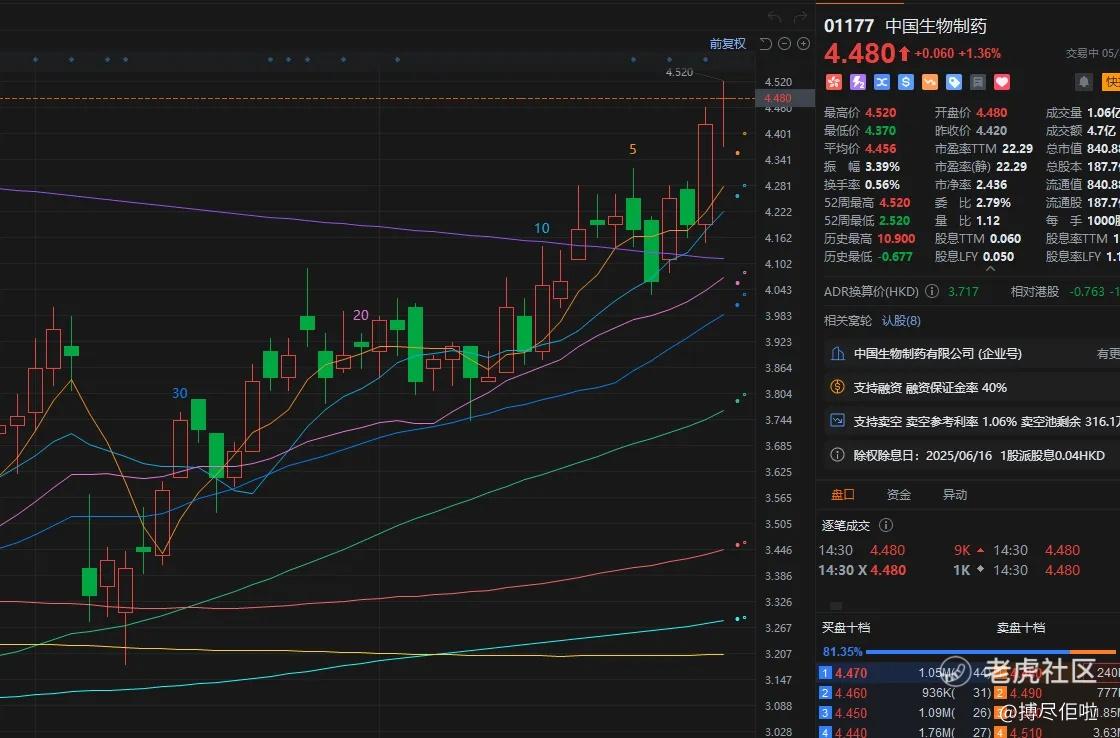Click the MA30 label "30" on the chart
Image resolution: width=1120 pixels, height=738 pixels.
coord(180,393)
